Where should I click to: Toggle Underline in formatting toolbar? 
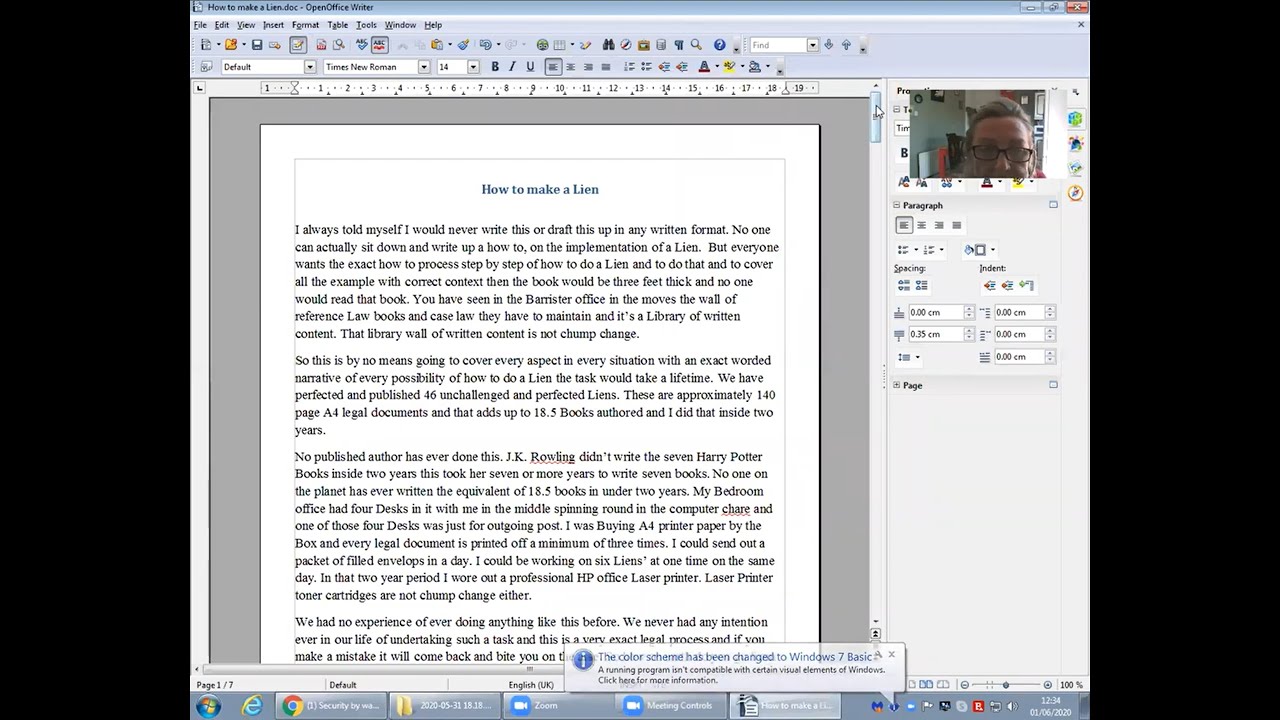coord(530,67)
